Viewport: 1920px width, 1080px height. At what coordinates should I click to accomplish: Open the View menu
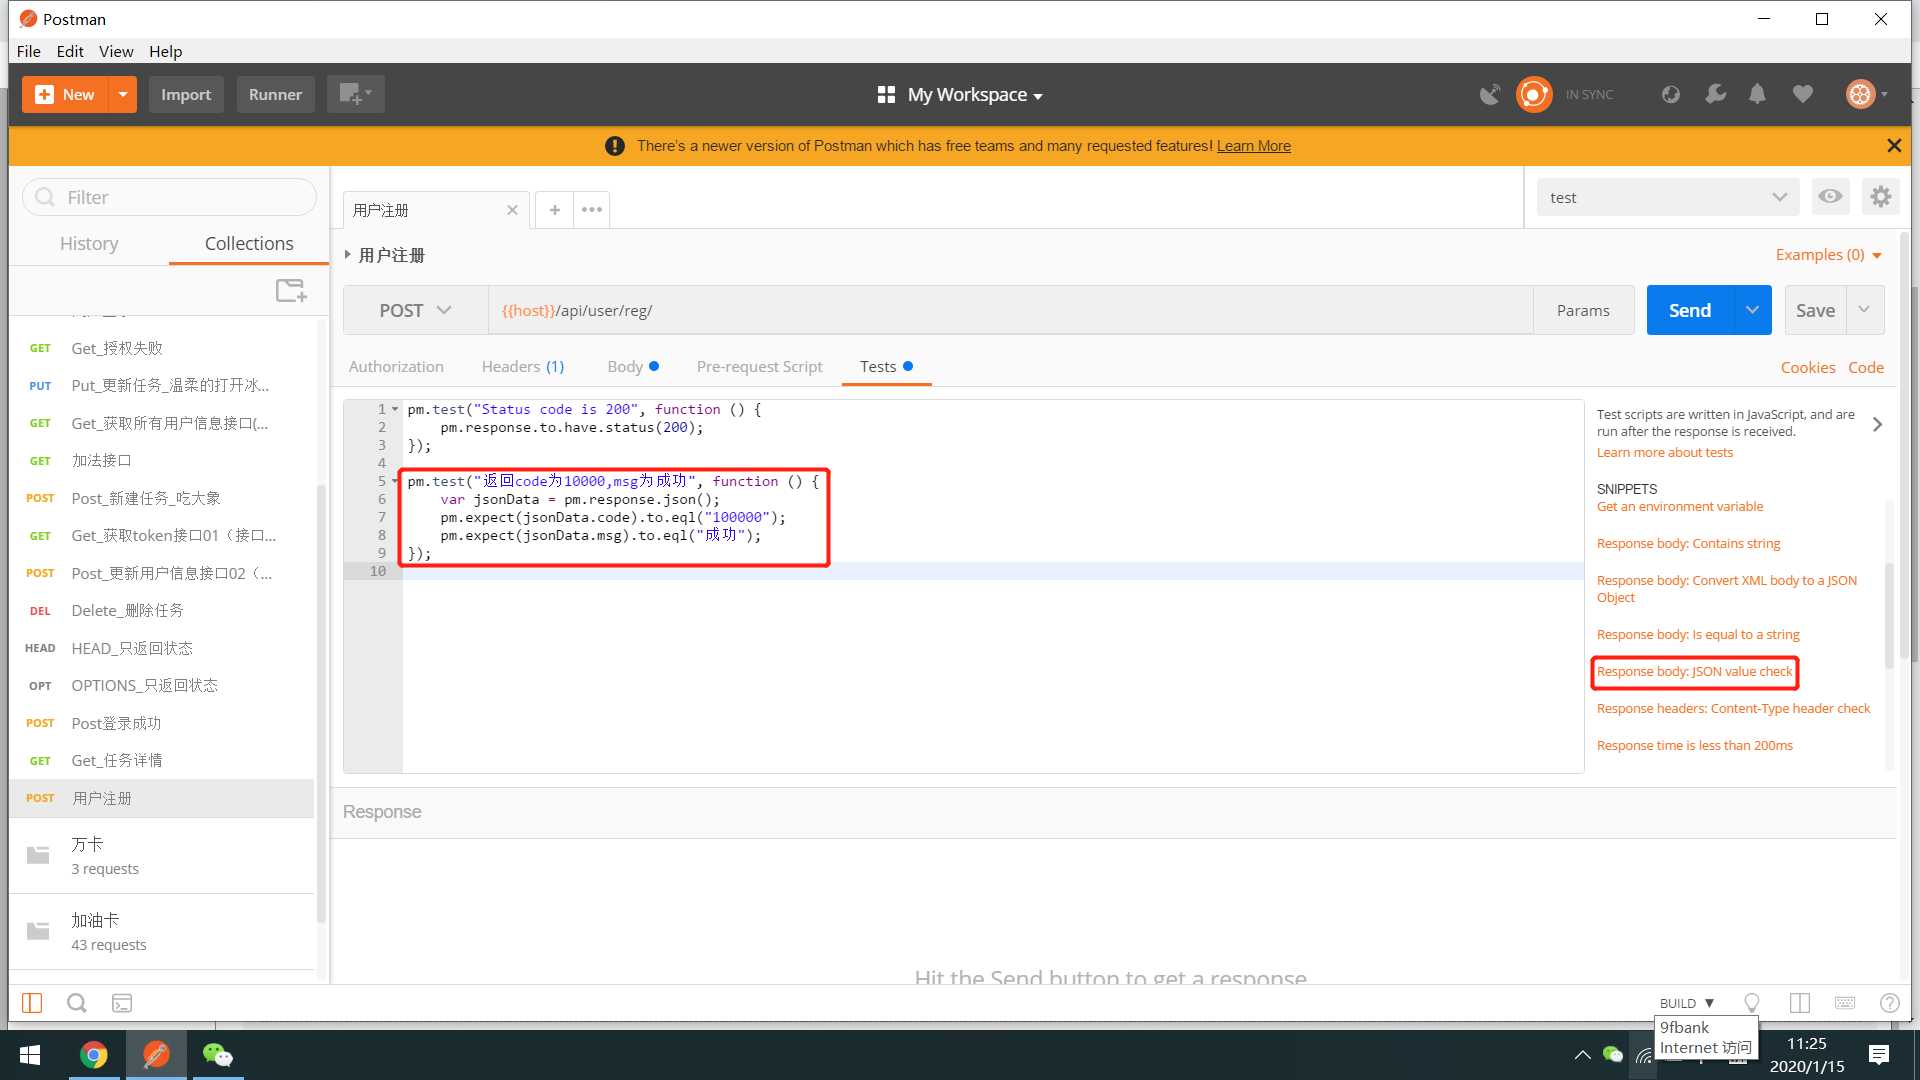(x=116, y=51)
